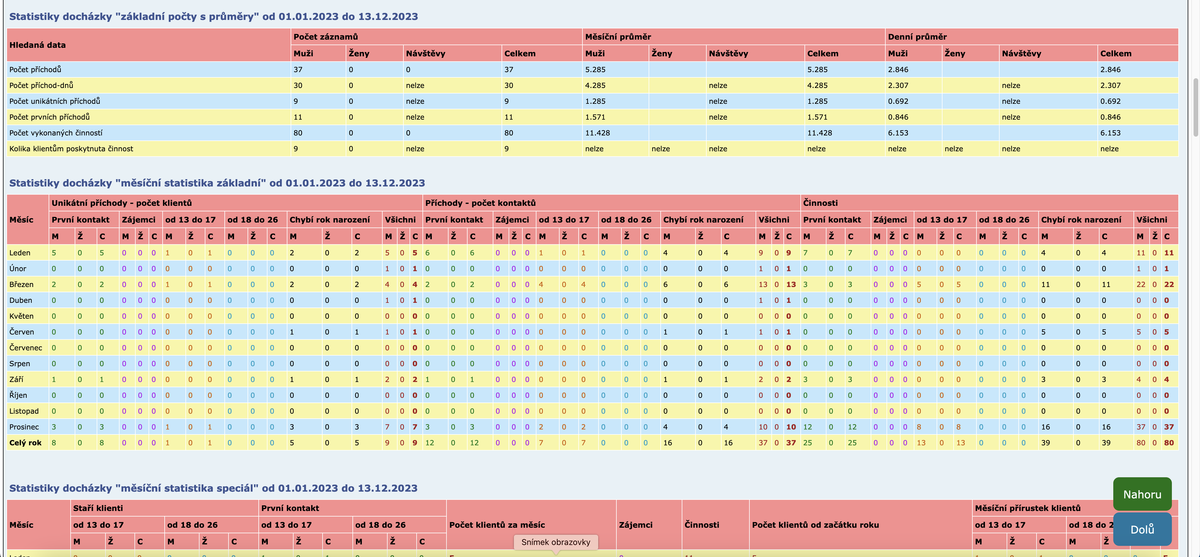Click the 'Denní průměr' header cell

[918, 36]
